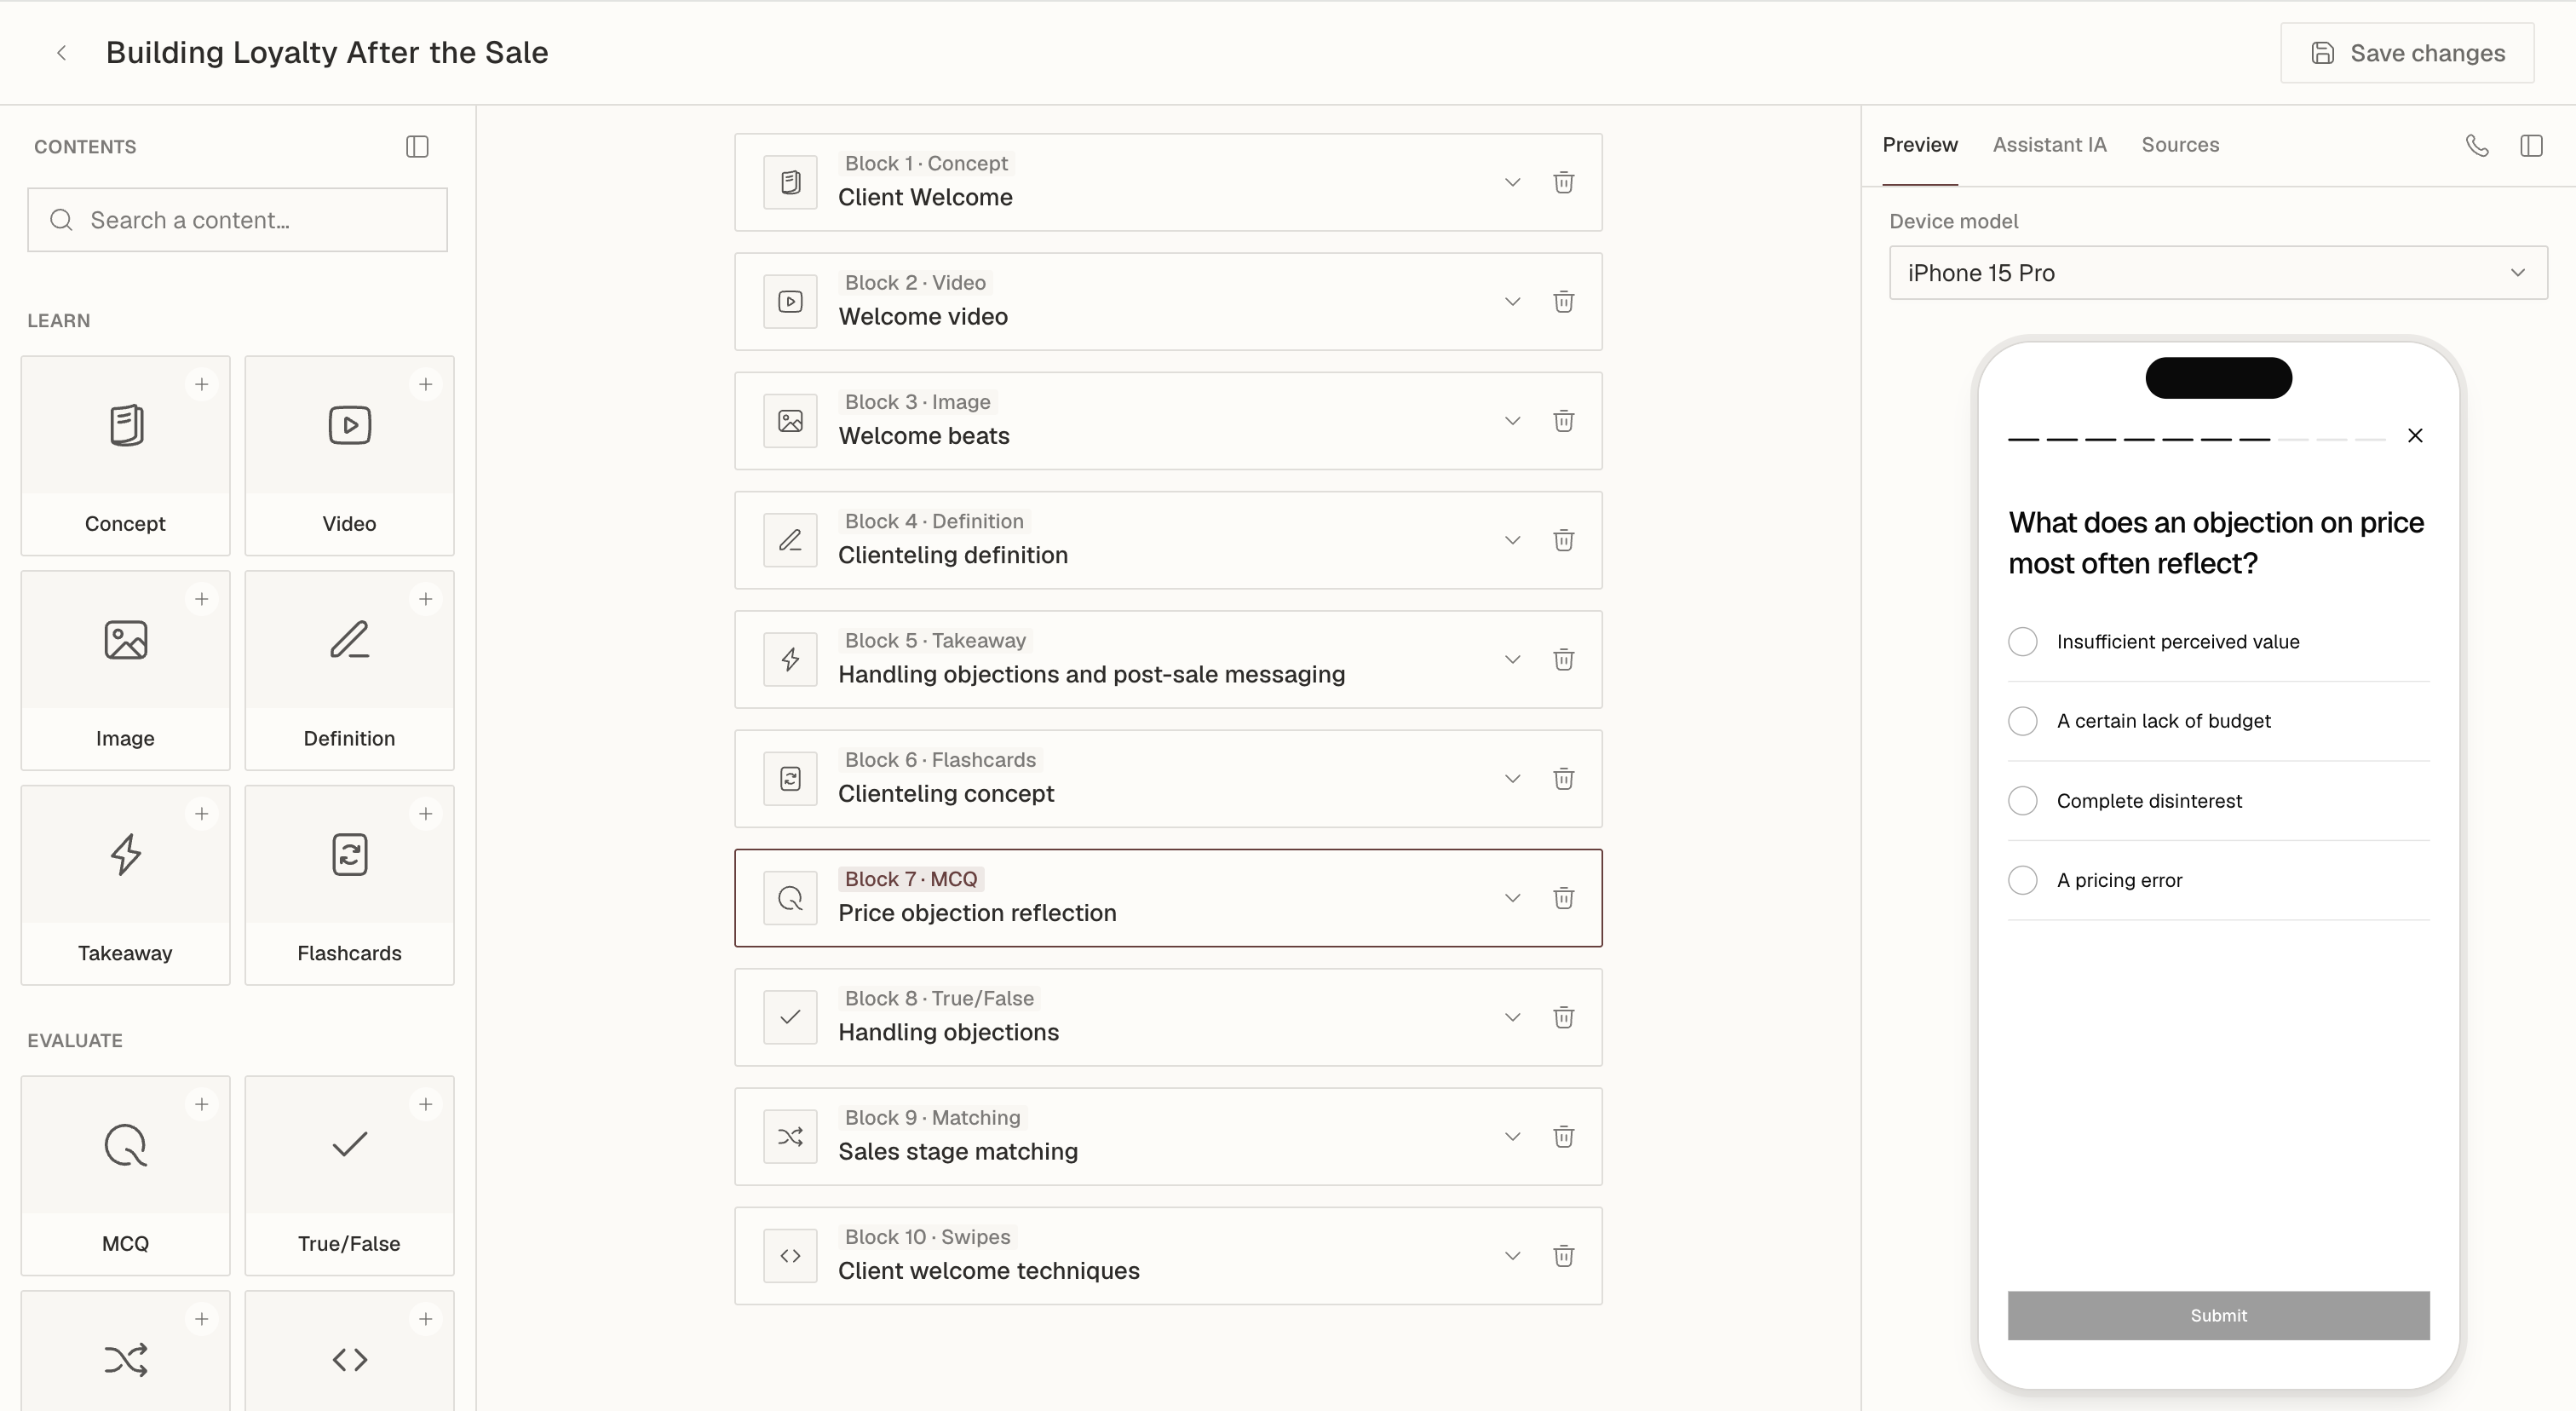The height and width of the screenshot is (1411, 2576).
Task: Add a Definition block with its plus icon
Action: click(x=425, y=599)
